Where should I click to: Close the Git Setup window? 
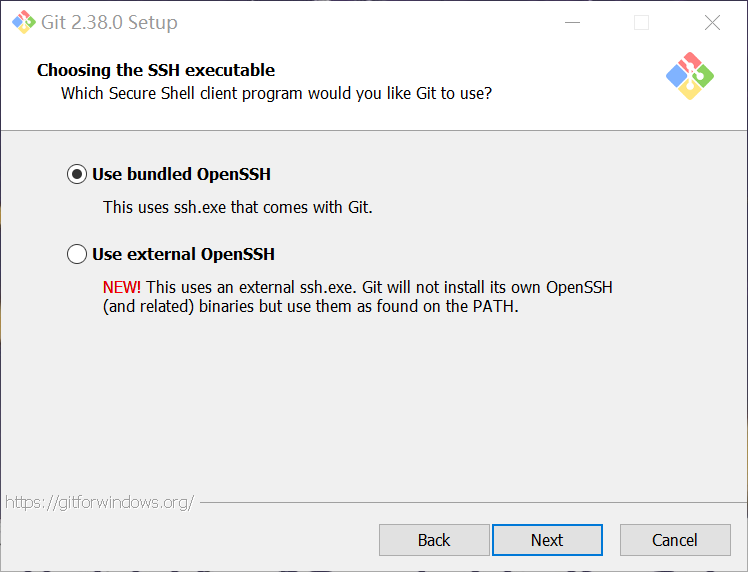click(712, 22)
